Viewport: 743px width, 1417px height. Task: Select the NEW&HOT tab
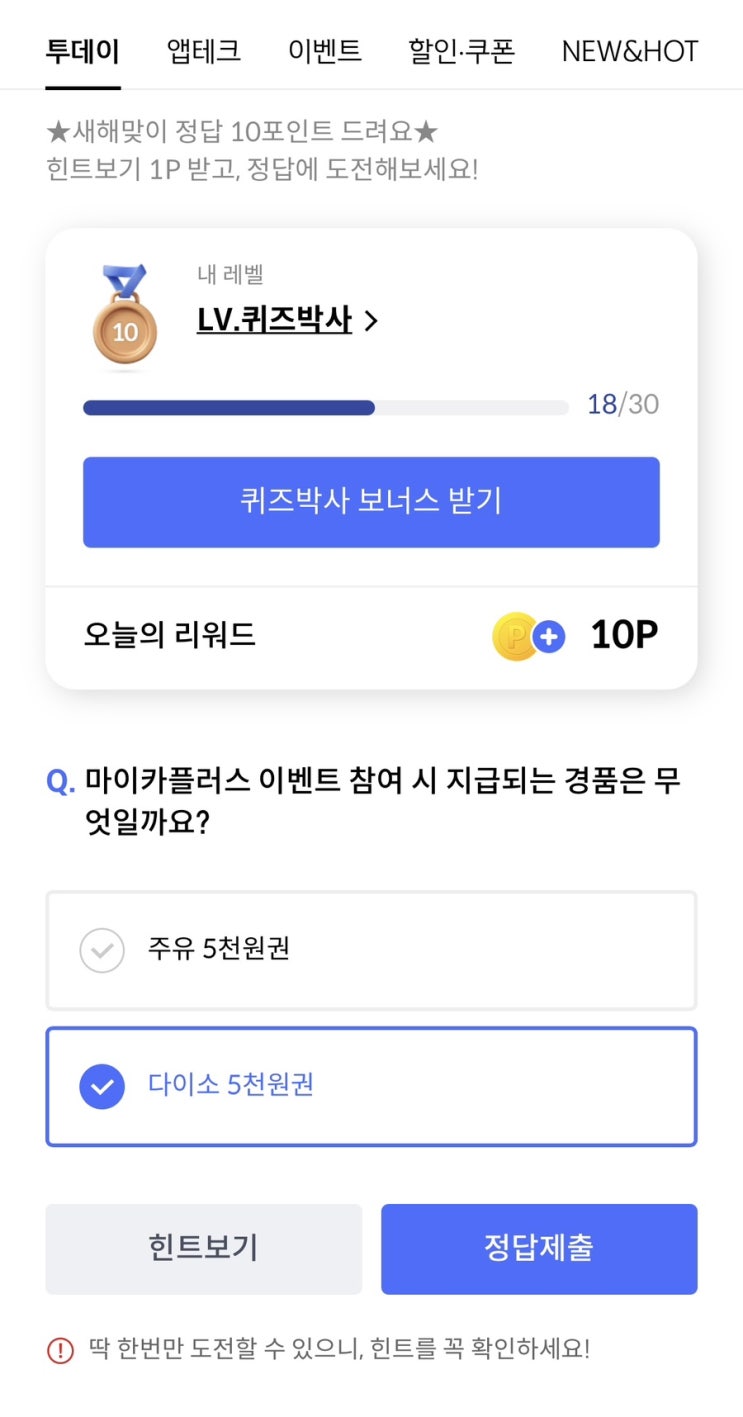pyautogui.click(x=630, y=51)
